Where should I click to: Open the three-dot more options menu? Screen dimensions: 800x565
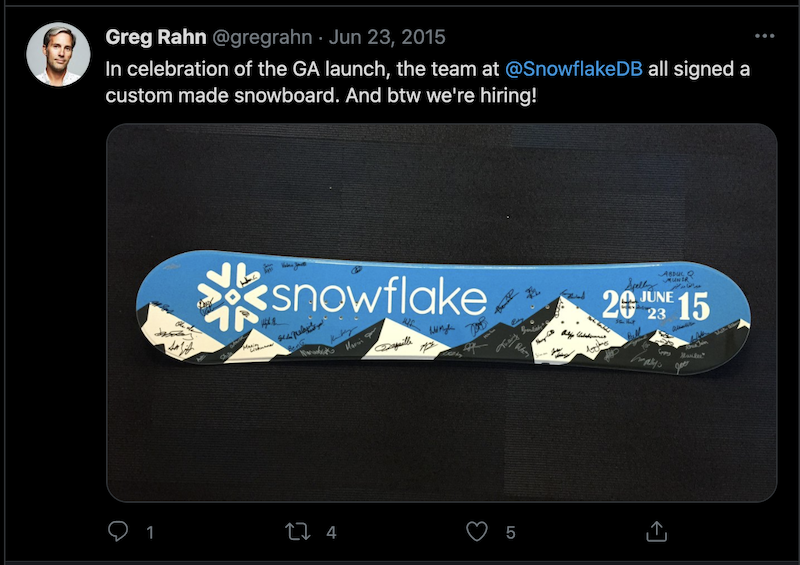tap(764, 36)
